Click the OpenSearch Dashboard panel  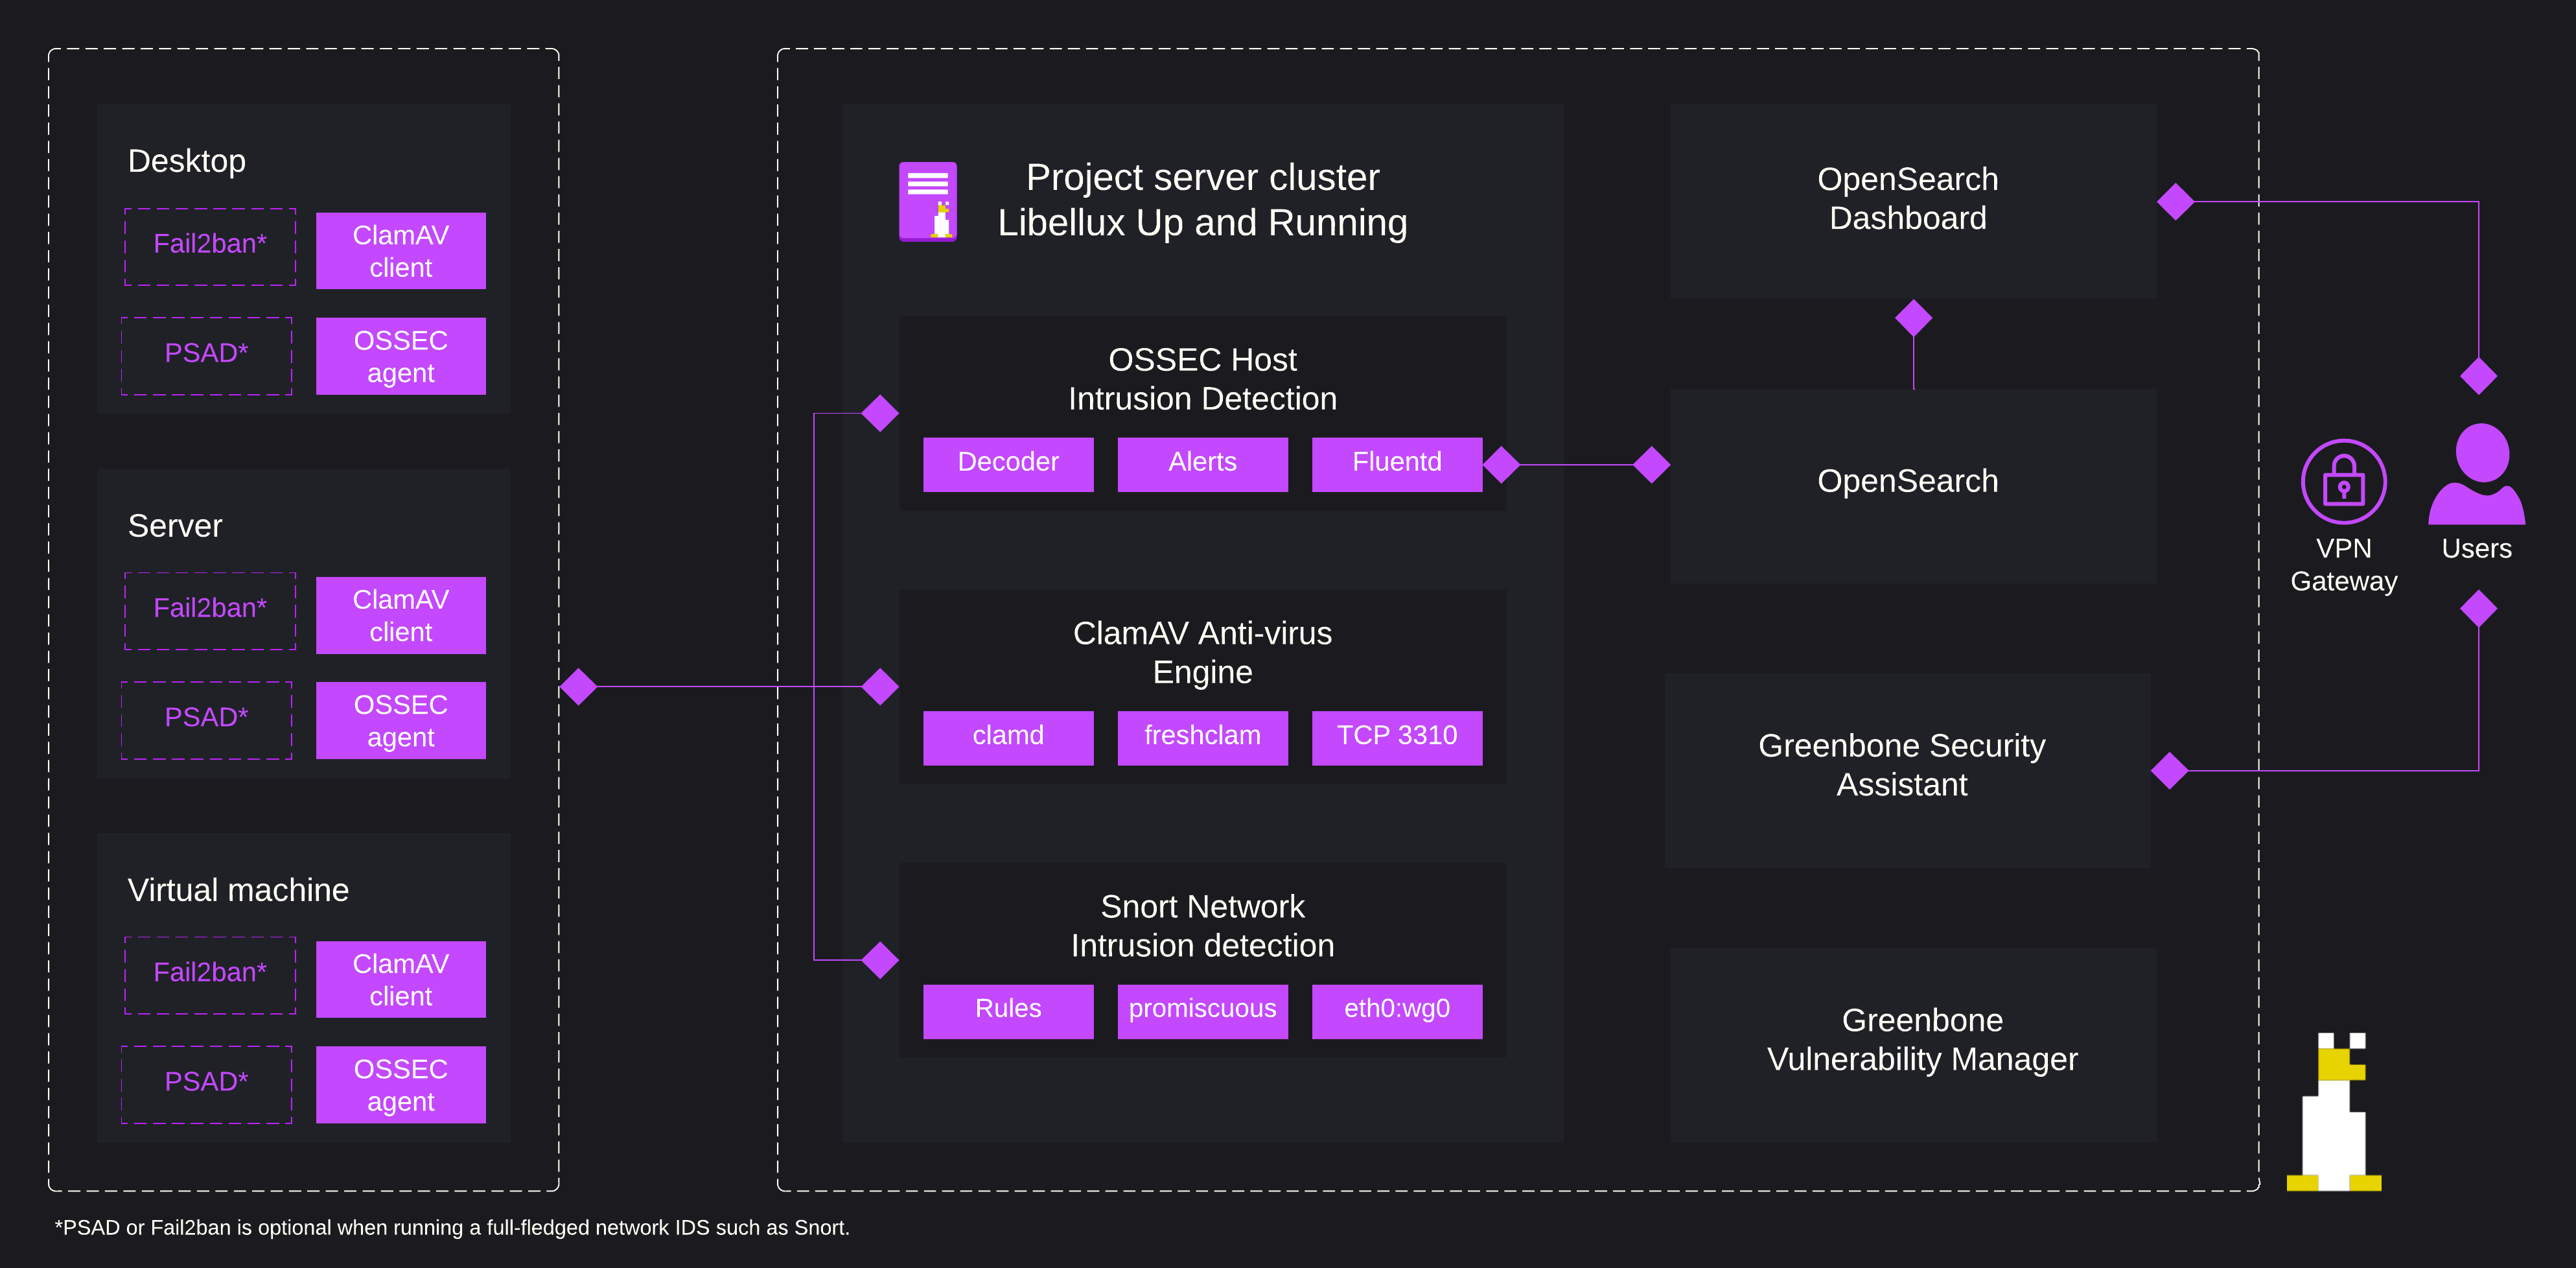(x=1912, y=200)
